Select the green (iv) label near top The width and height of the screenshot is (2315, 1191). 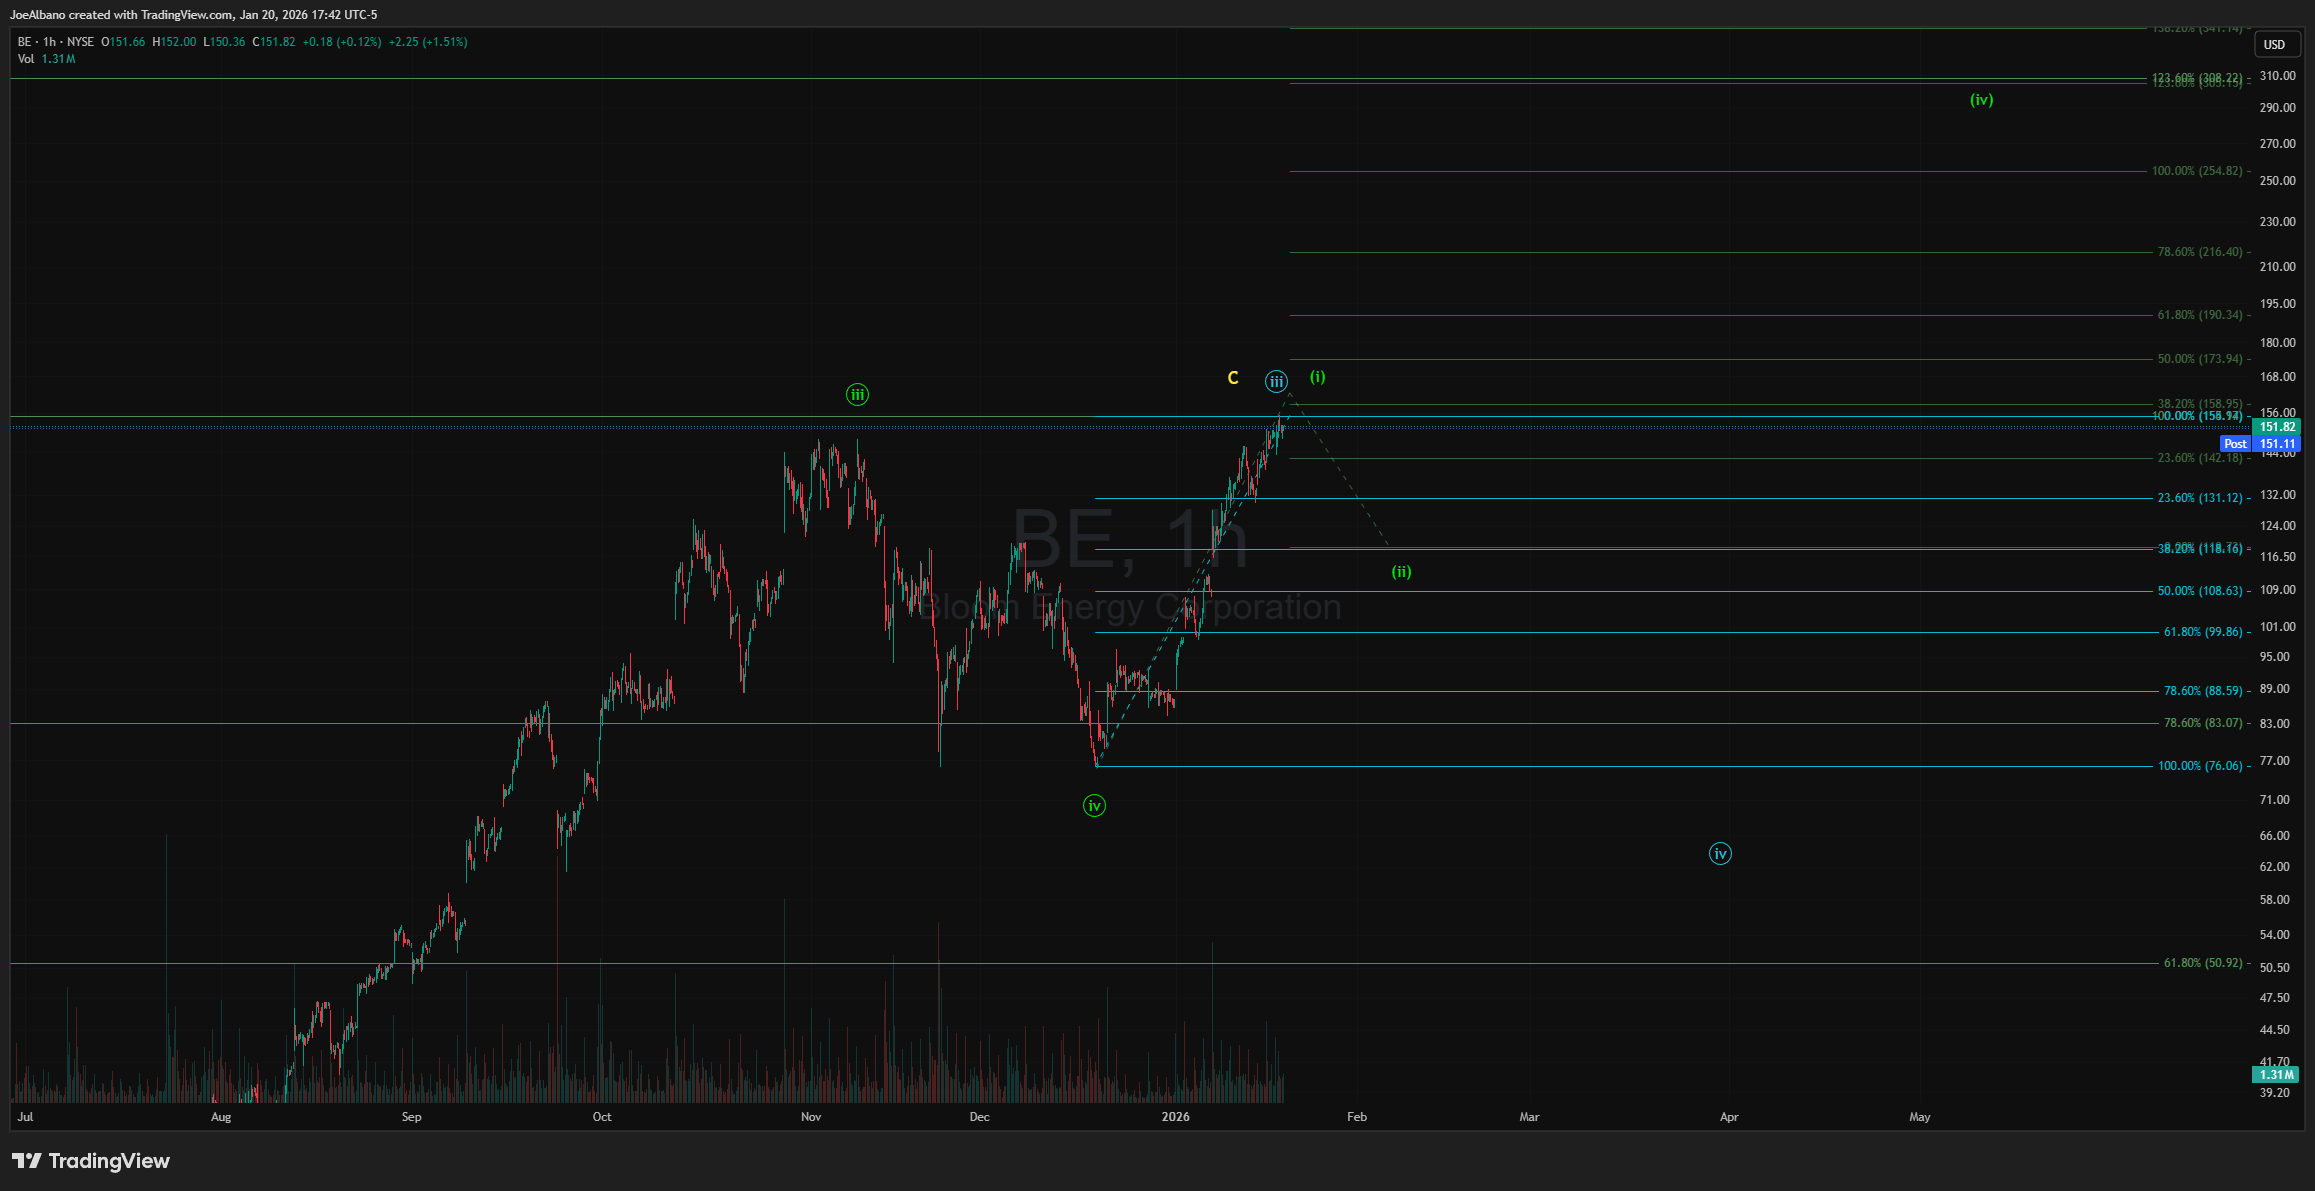(x=1981, y=100)
